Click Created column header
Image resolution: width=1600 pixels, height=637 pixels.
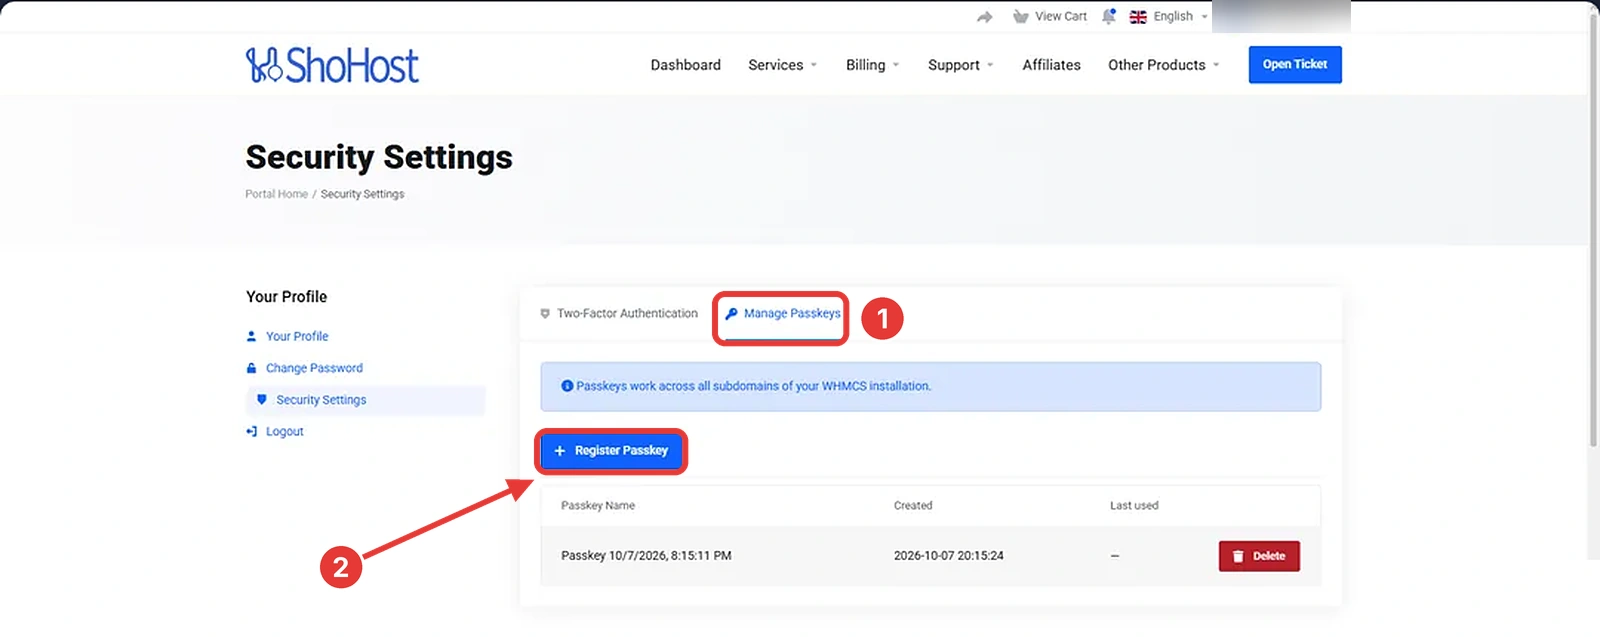913,505
